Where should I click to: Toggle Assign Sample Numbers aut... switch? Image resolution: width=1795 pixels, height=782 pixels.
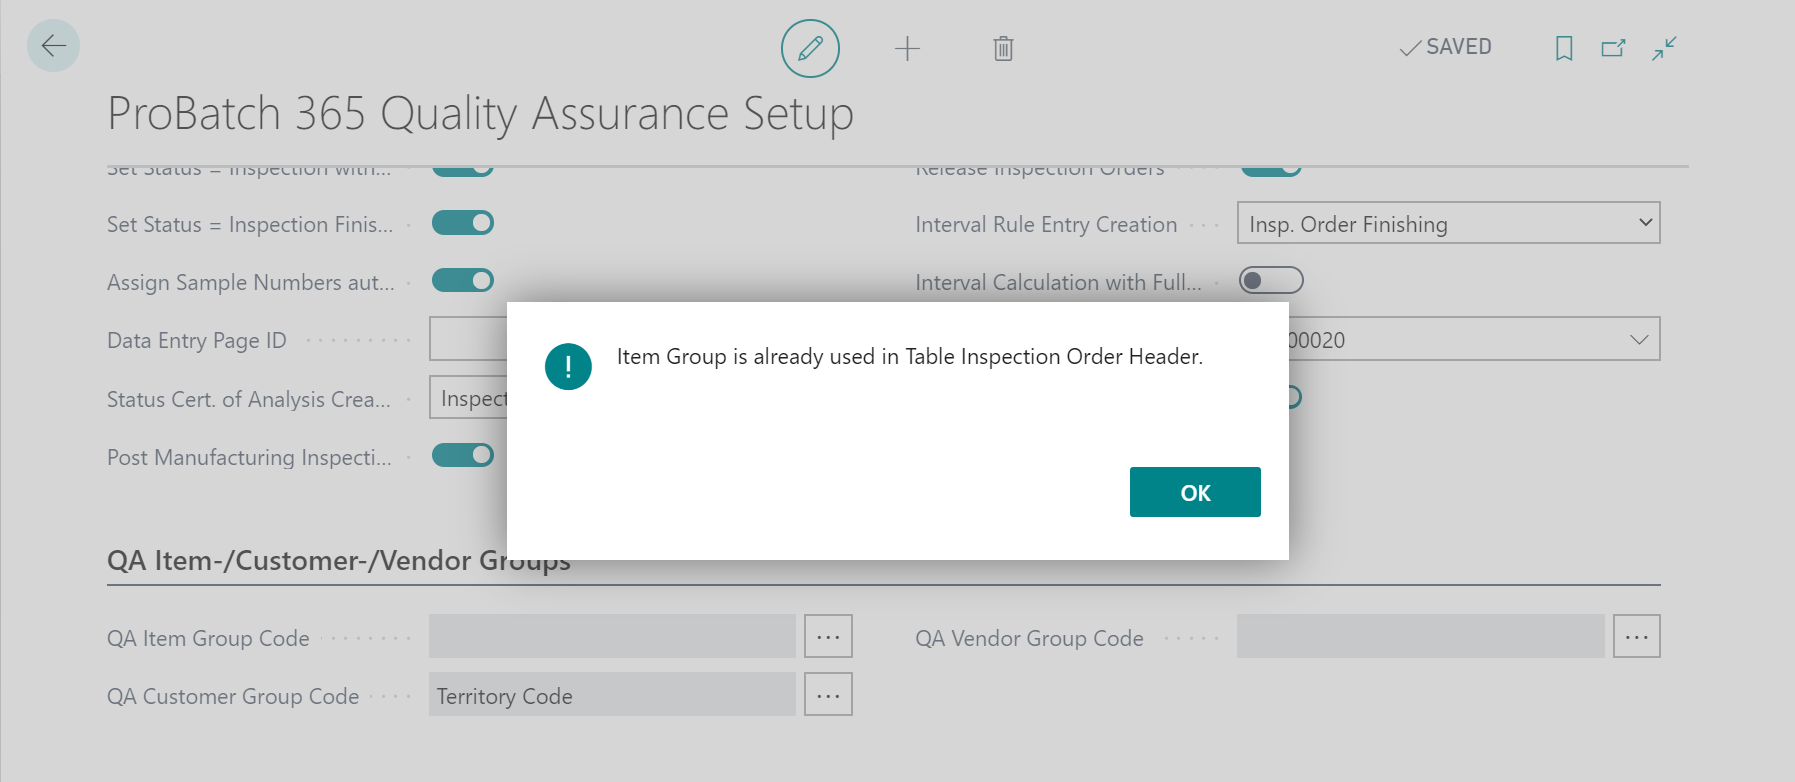463,281
